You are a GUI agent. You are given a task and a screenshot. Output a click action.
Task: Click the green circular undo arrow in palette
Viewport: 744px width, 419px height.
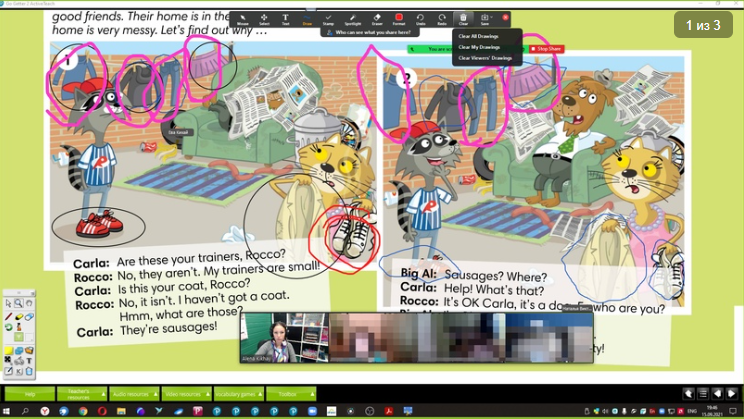coord(9,327)
